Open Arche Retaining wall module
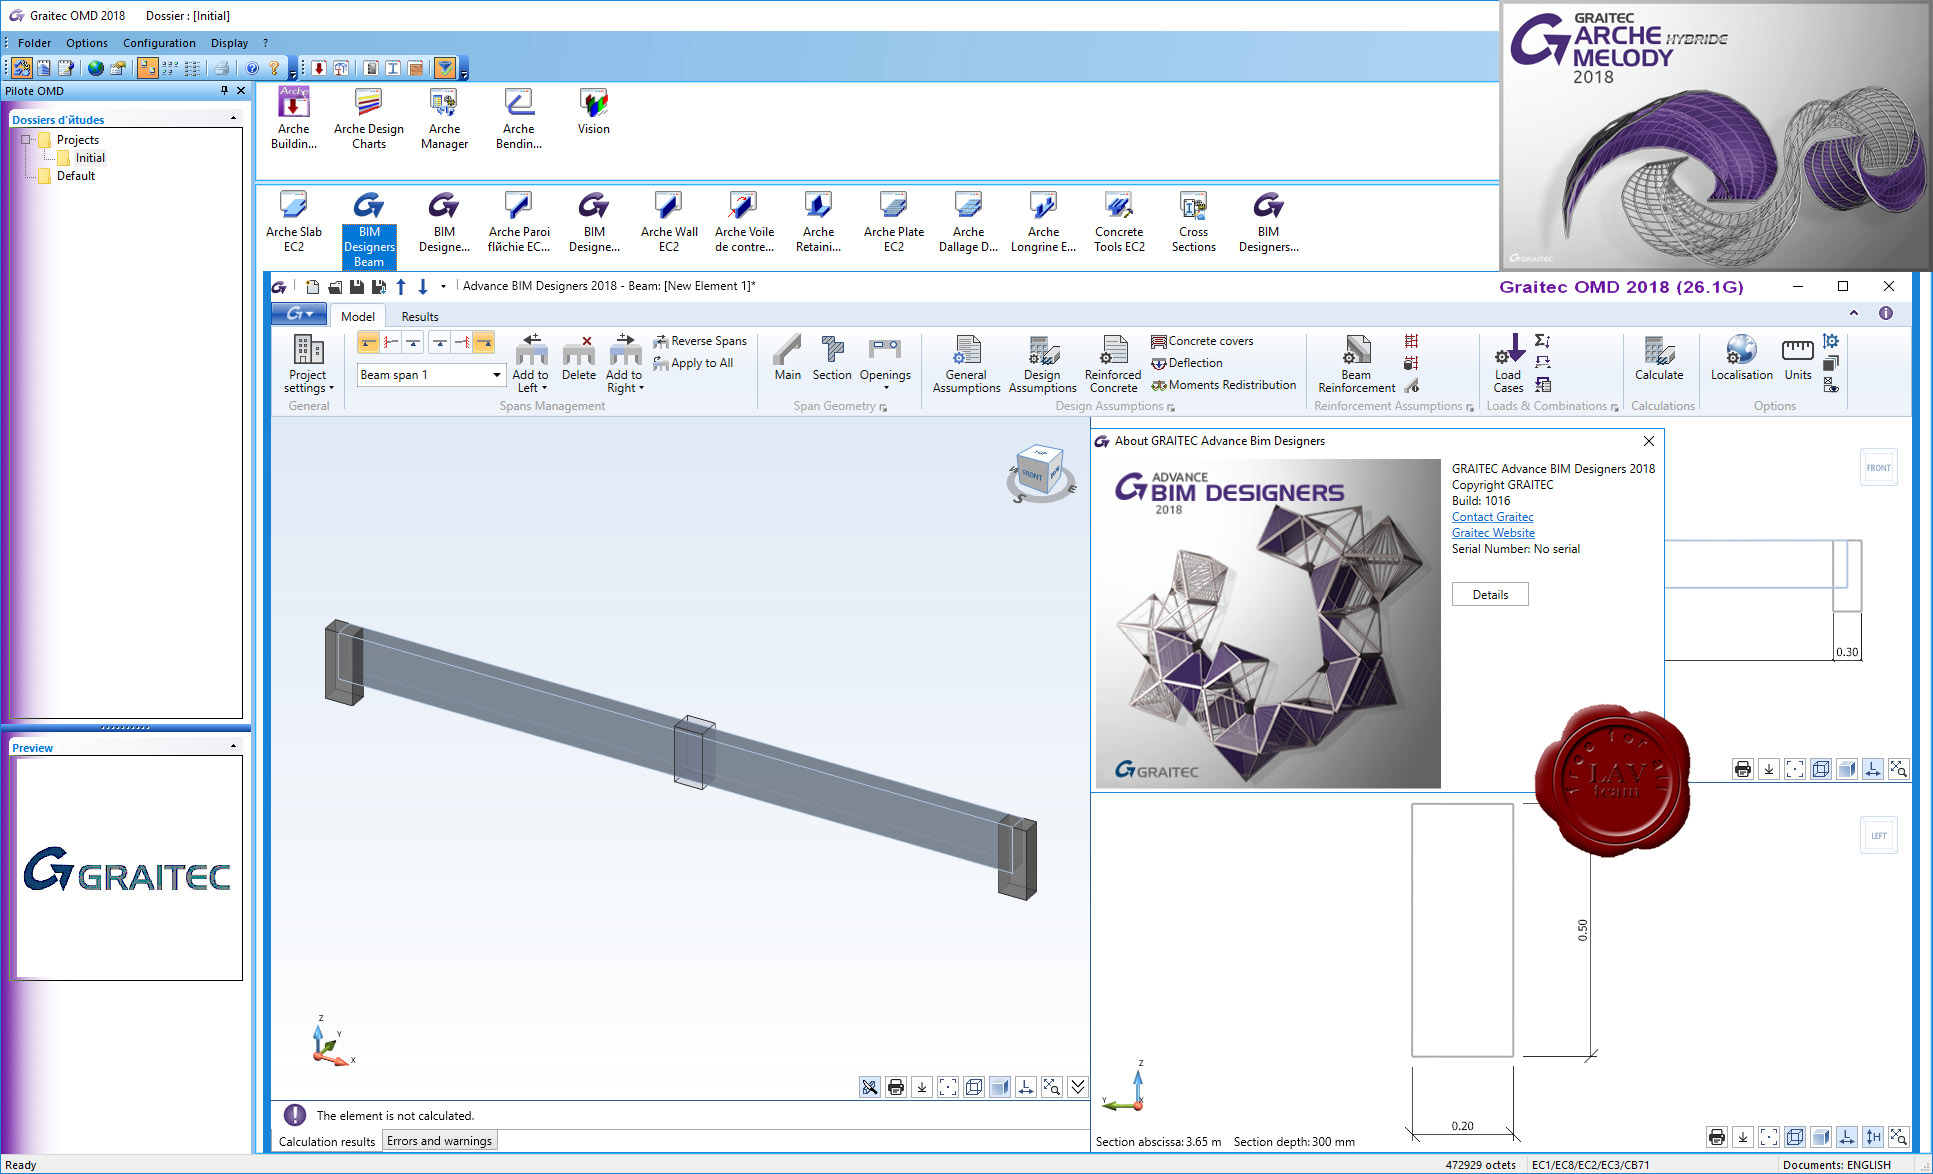 click(x=818, y=222)
